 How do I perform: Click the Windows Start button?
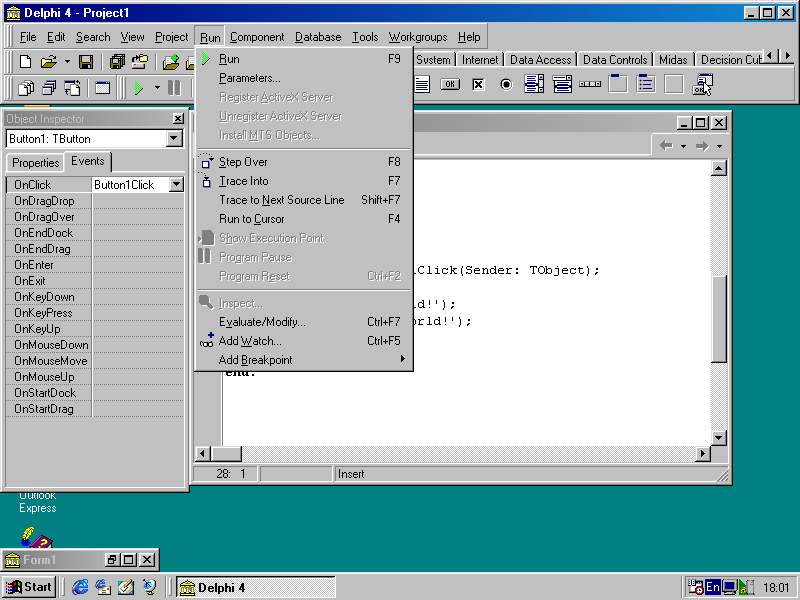30,587
